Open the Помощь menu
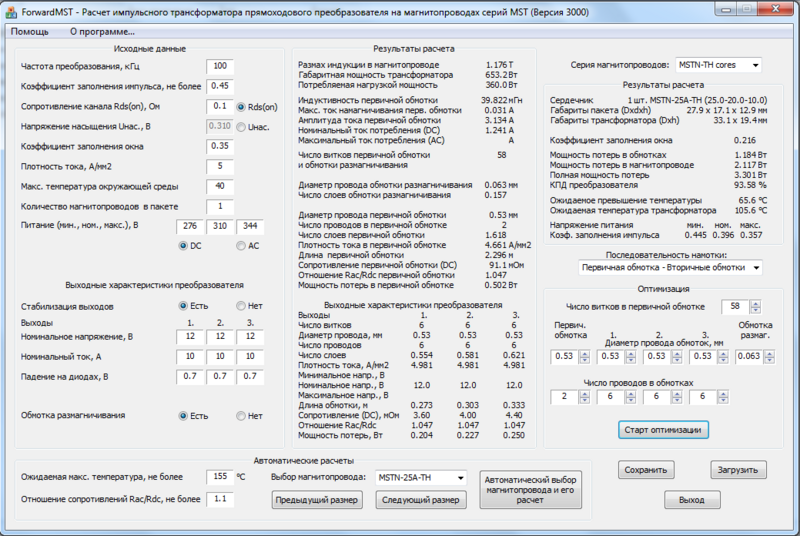This screenshot has width=800, height=536. pyautogui.click(x=30, y=32)
